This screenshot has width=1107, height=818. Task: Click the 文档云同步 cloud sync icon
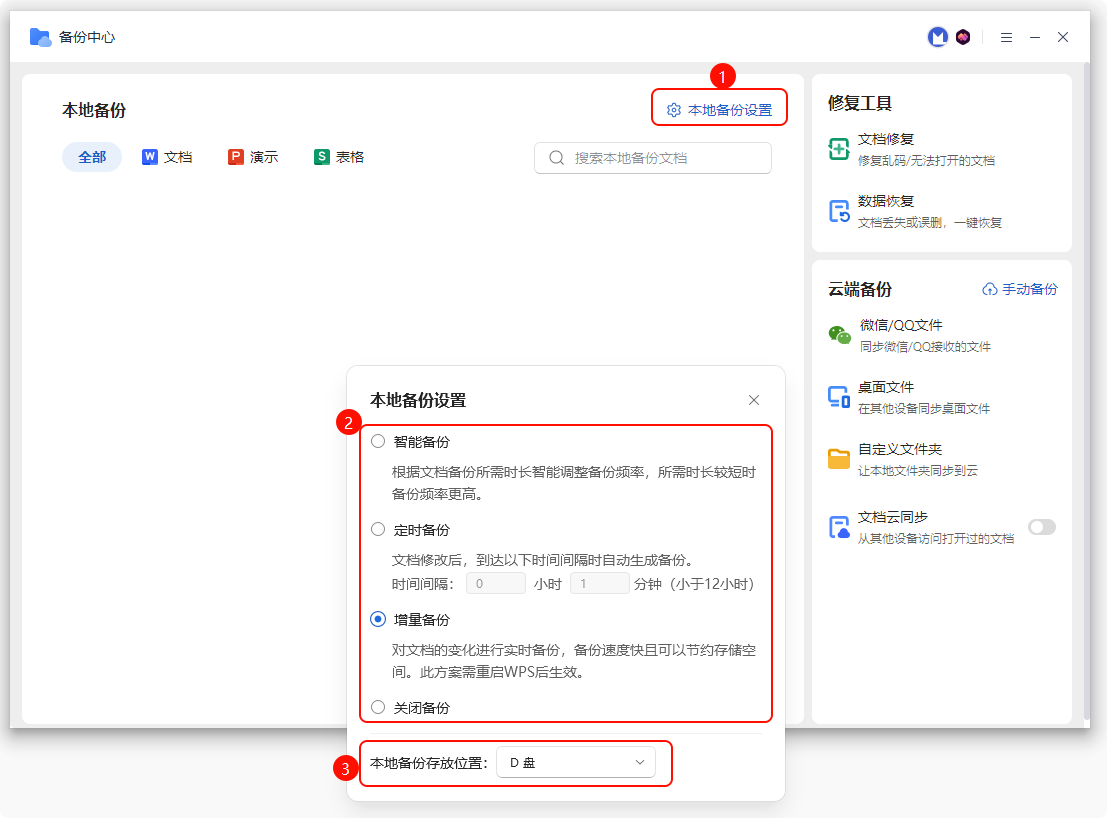839,527
